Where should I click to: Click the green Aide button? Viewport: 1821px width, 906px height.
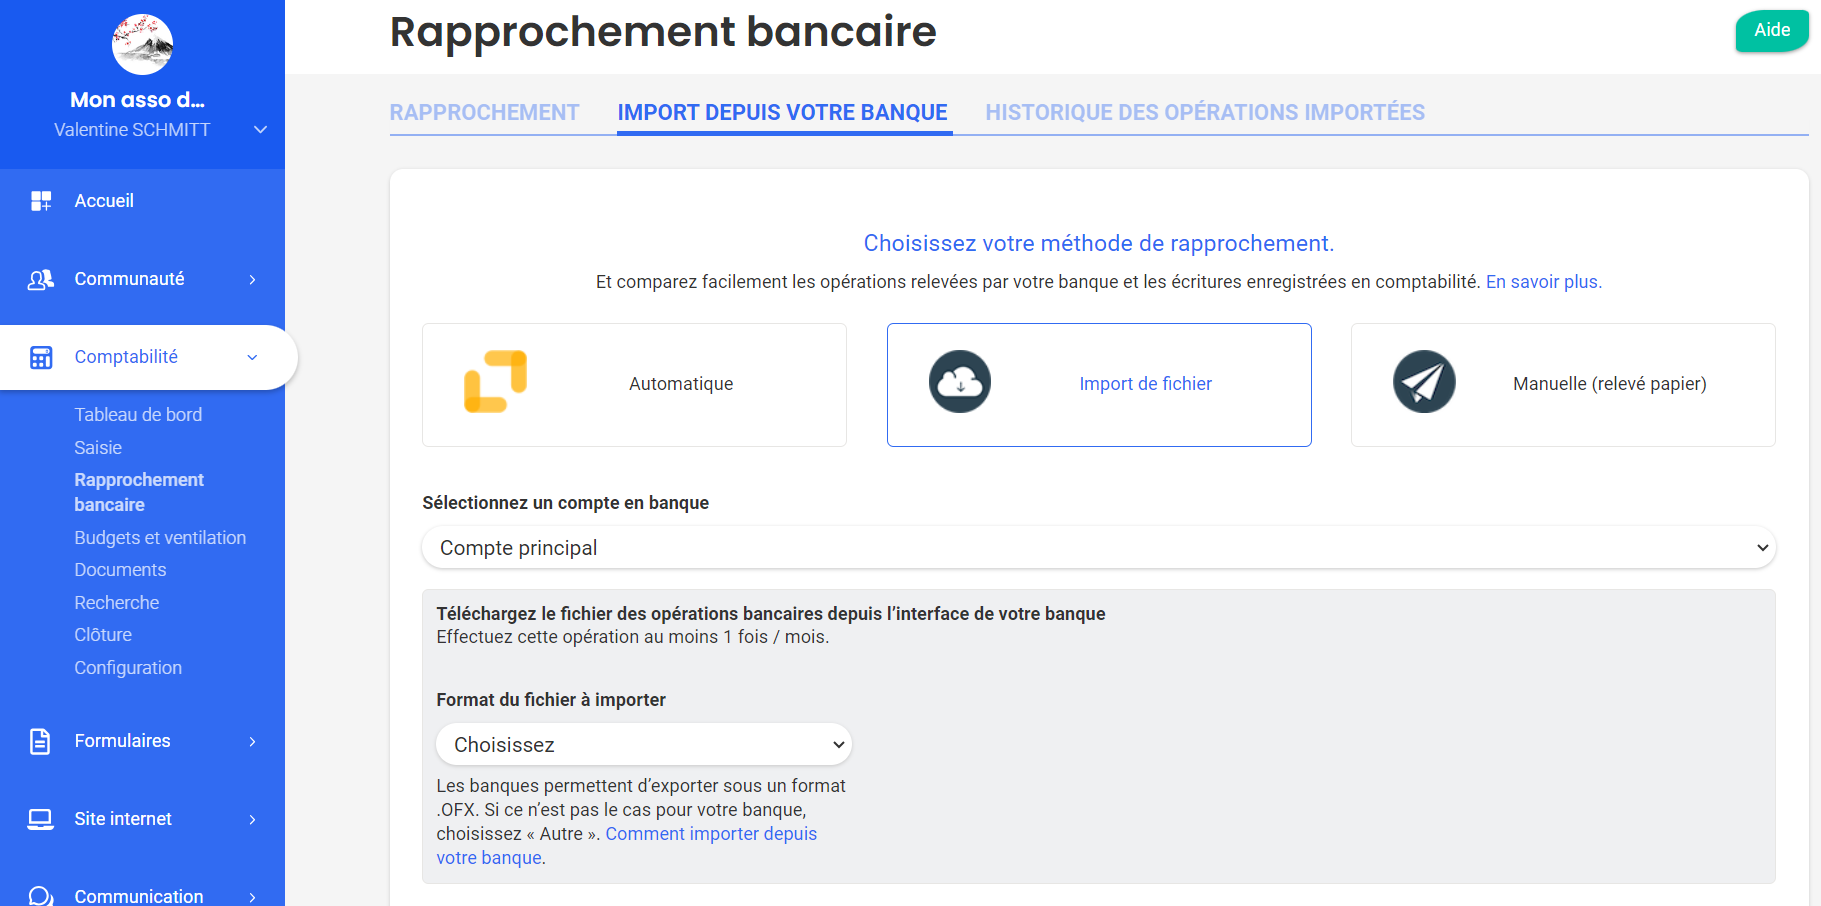[1771, 30]
